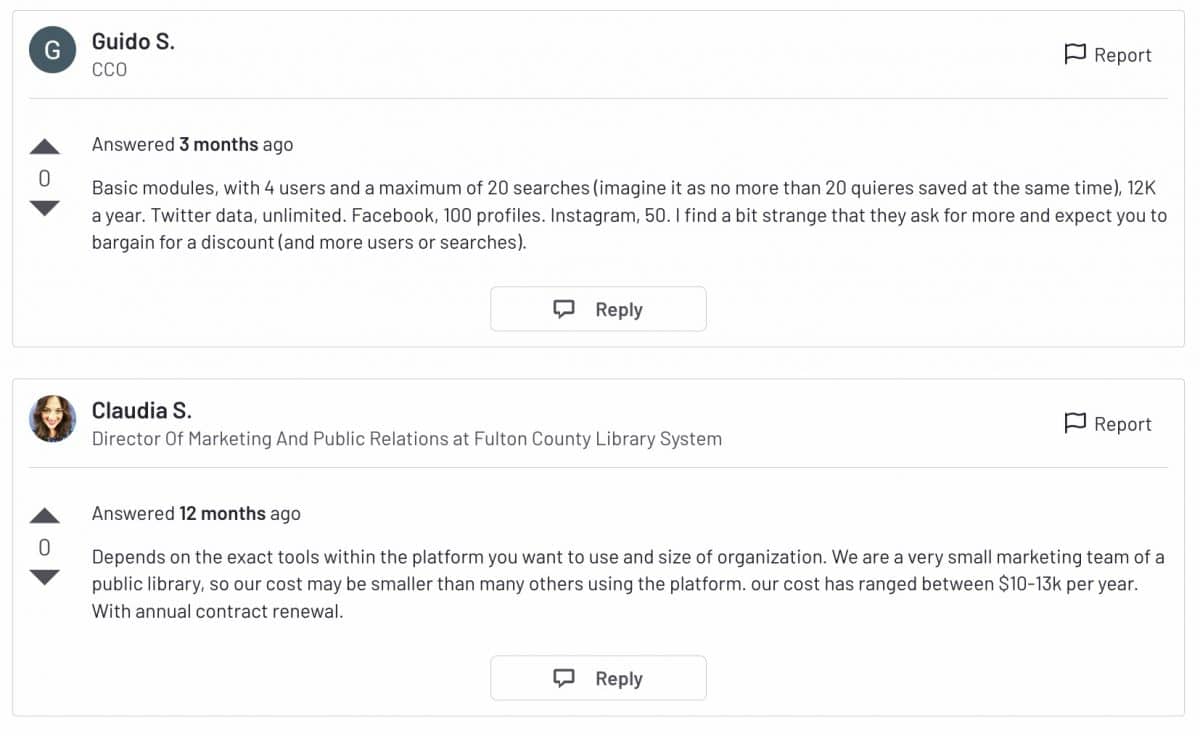Click the vote count on Guido's answer
The image size is (1200, 736).
[45, 179]
